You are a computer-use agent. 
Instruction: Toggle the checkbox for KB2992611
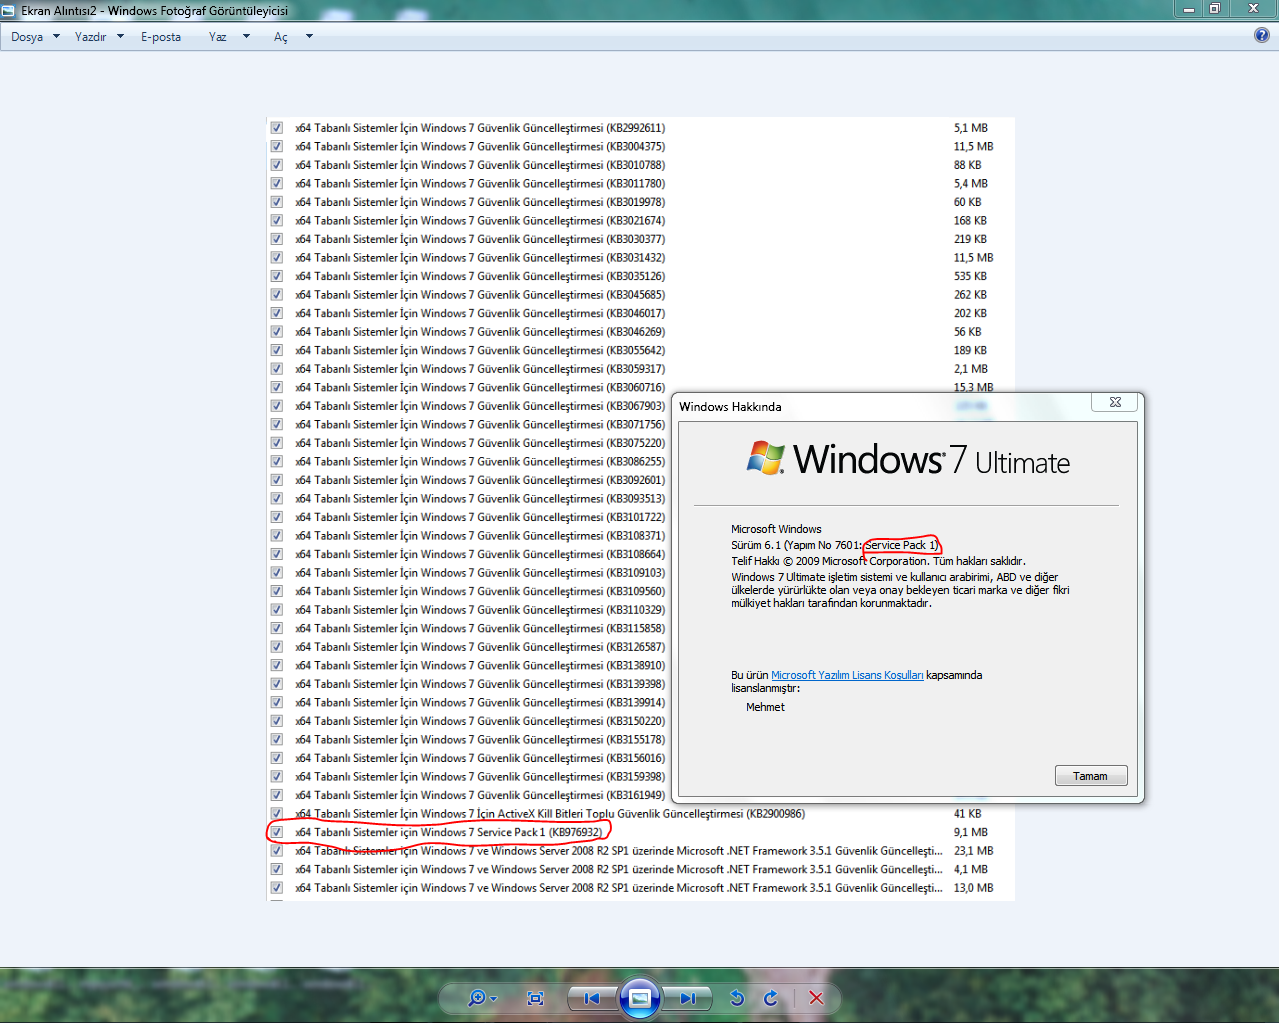pyautogui.click(x=276, y=128)
